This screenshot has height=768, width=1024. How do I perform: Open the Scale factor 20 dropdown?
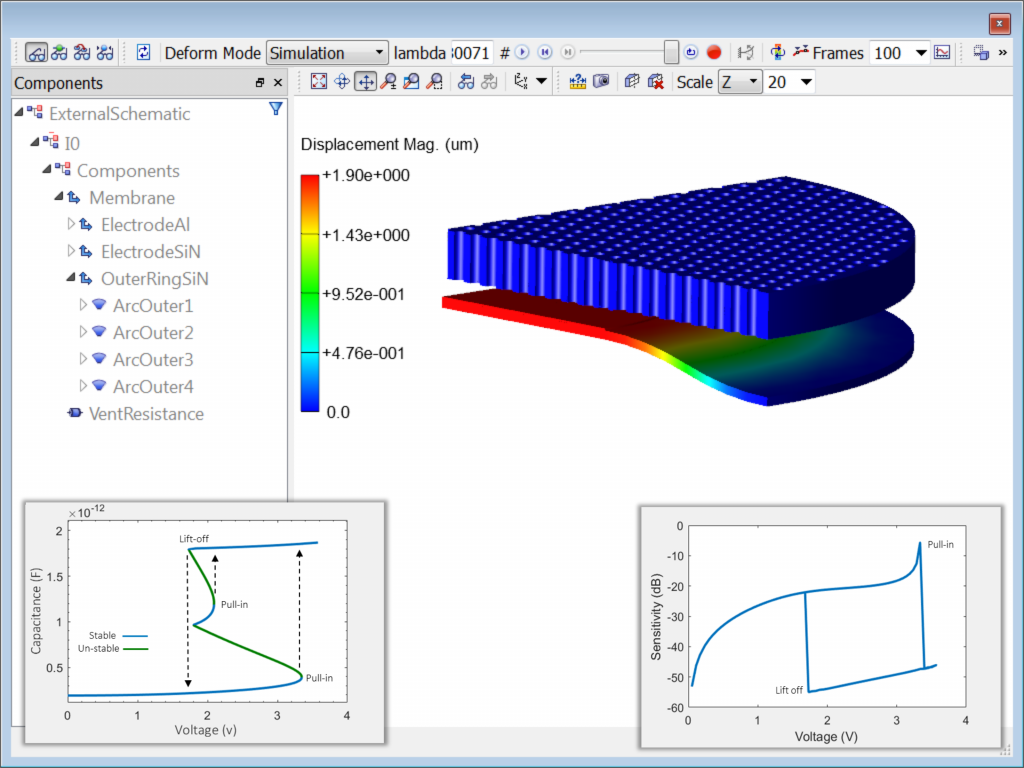click(x=807, y=82)
